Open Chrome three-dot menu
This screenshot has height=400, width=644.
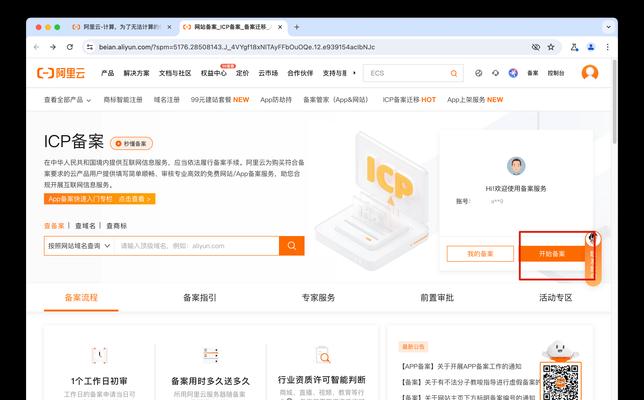tap(607, 47)
